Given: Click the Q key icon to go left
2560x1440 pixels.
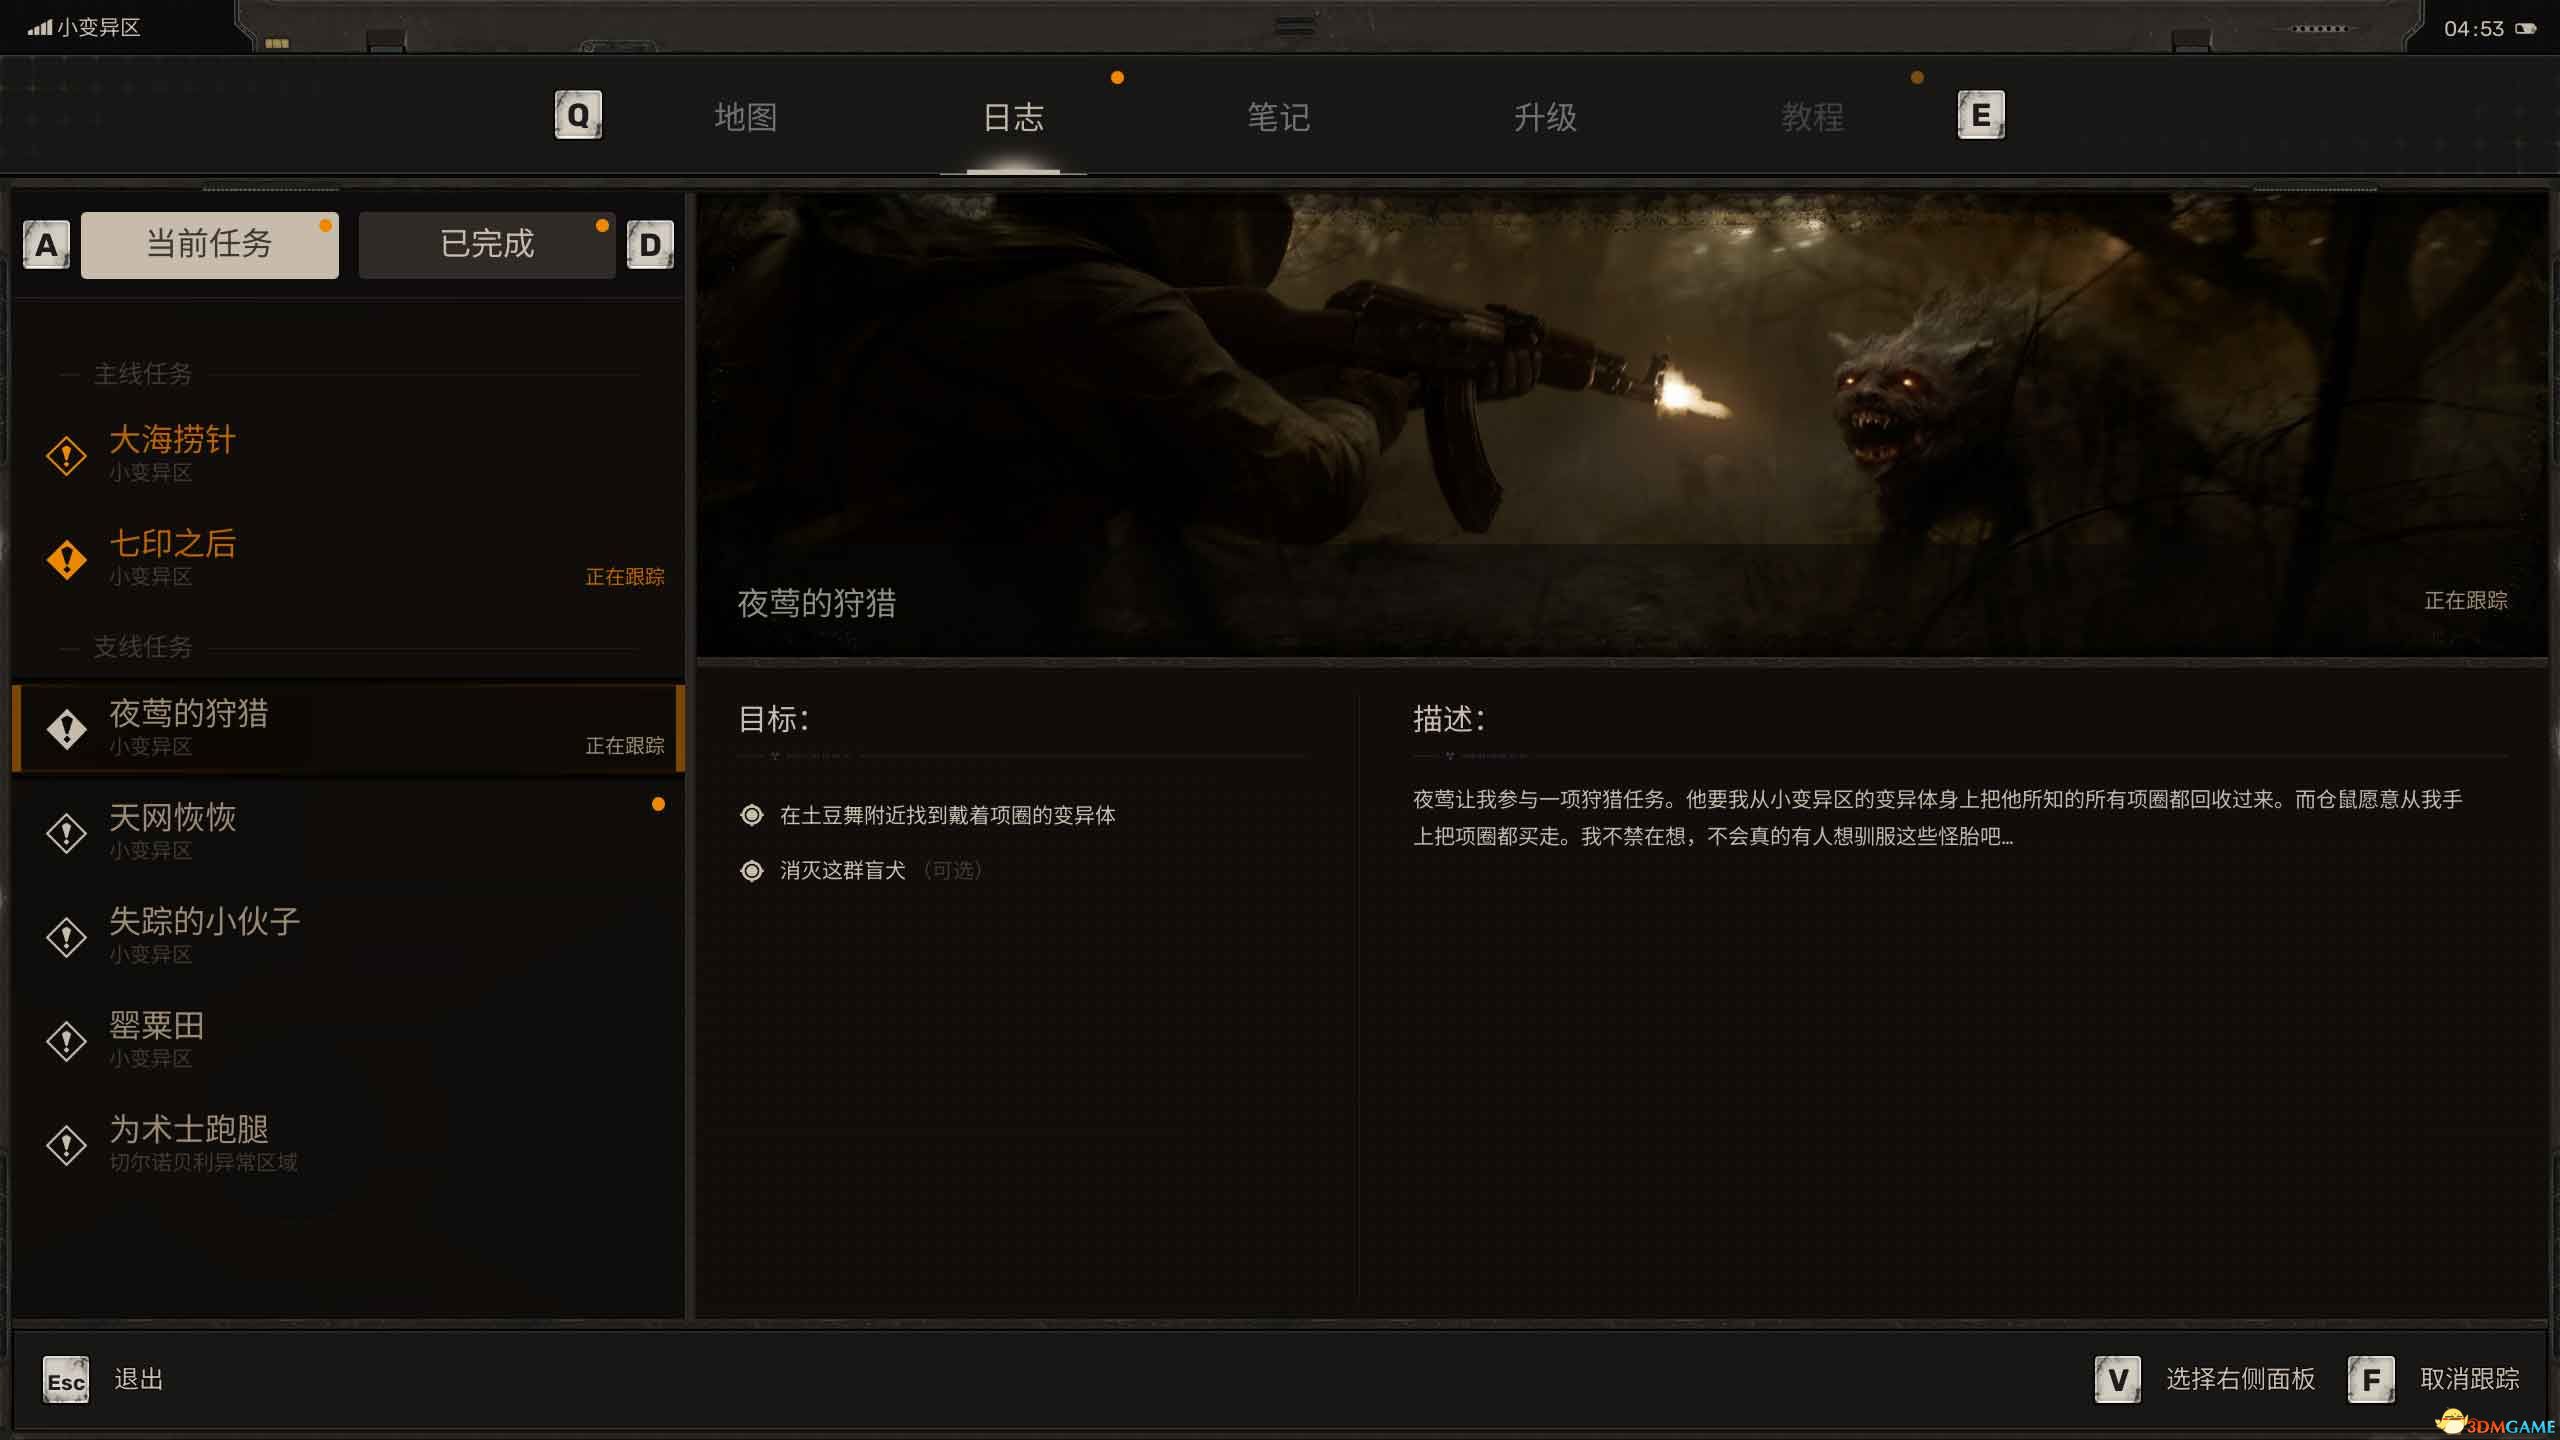Looking at the screenshot, I should coord(578,115).
